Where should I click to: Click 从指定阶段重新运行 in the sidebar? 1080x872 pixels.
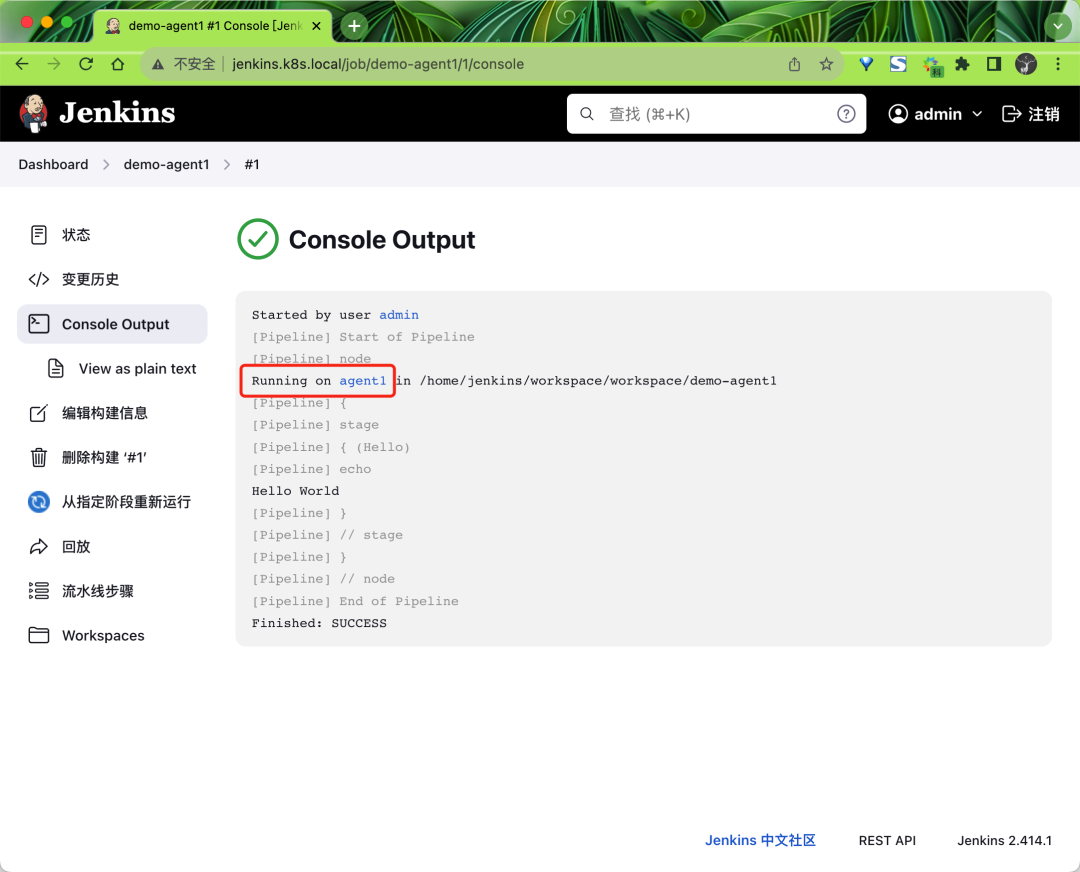pos(112,502)
